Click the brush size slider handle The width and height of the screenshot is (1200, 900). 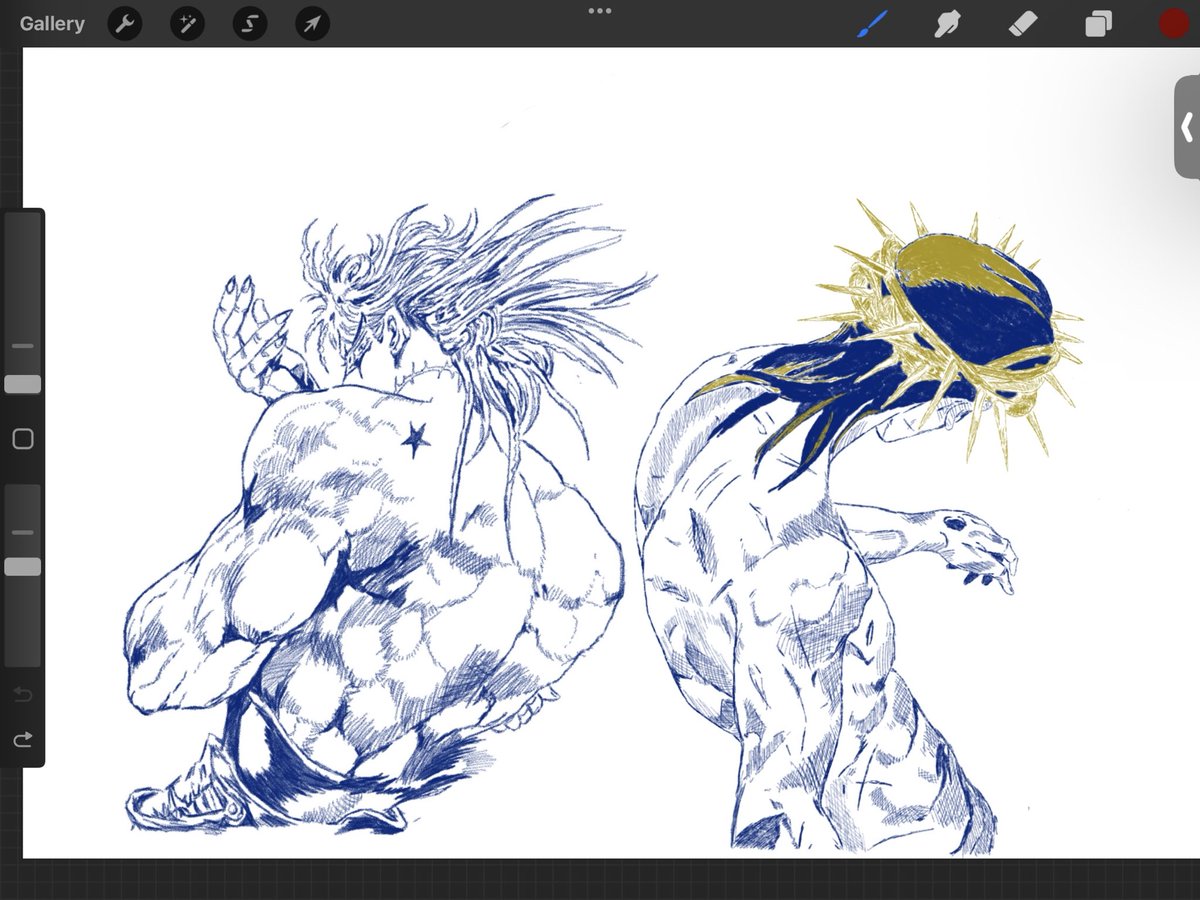(23, 384)
